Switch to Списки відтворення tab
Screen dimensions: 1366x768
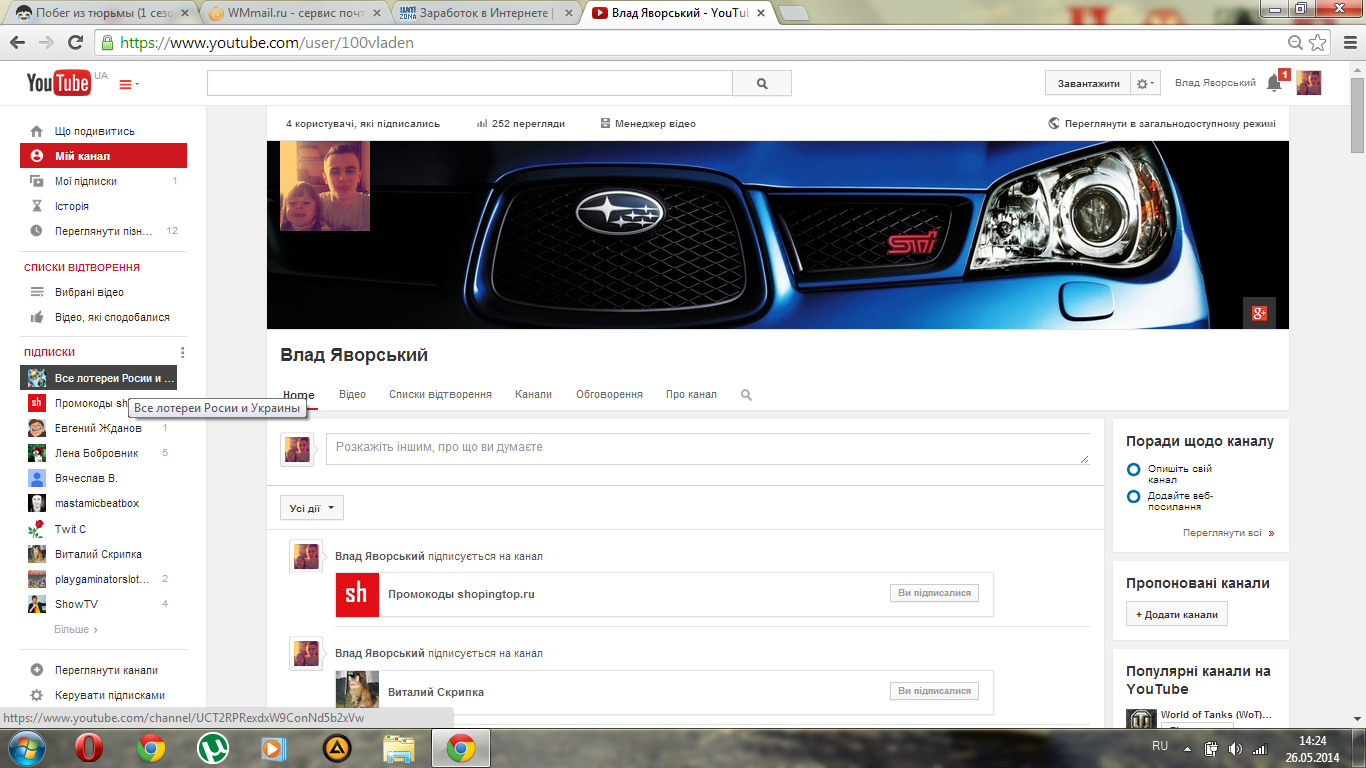tap(440, 394)
